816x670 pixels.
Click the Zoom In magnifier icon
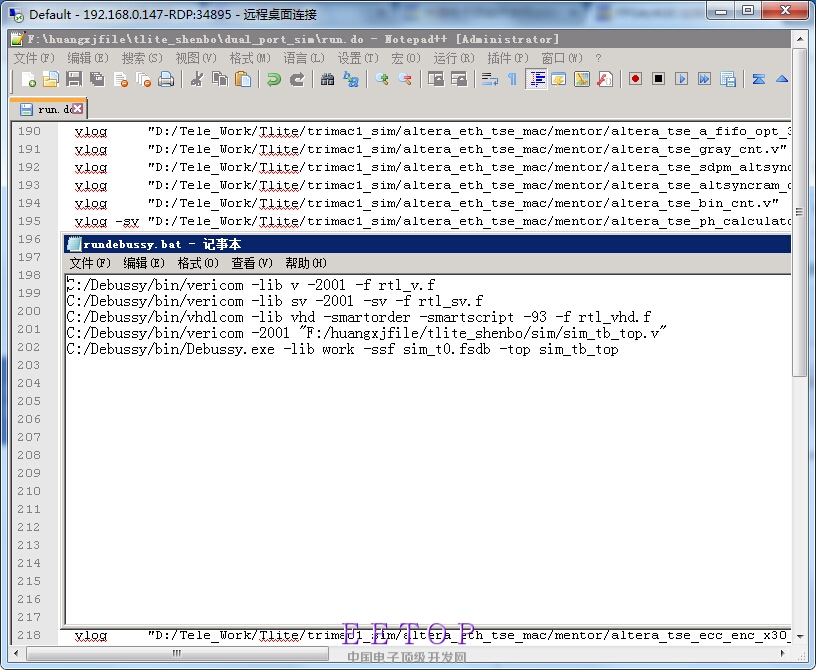381,79
